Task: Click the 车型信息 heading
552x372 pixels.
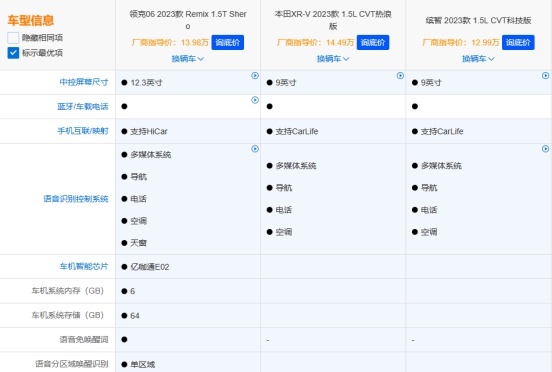Action: (x=31, y=20)
